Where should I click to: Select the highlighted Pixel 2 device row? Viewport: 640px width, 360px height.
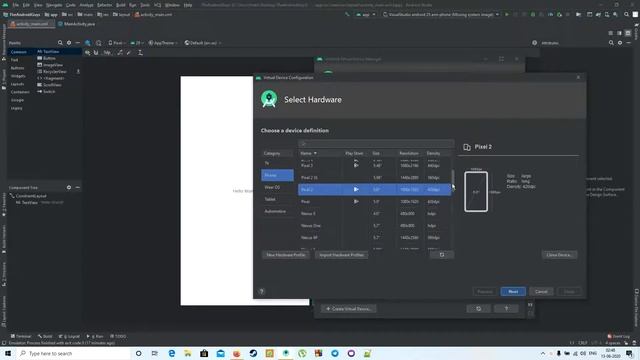375,189
